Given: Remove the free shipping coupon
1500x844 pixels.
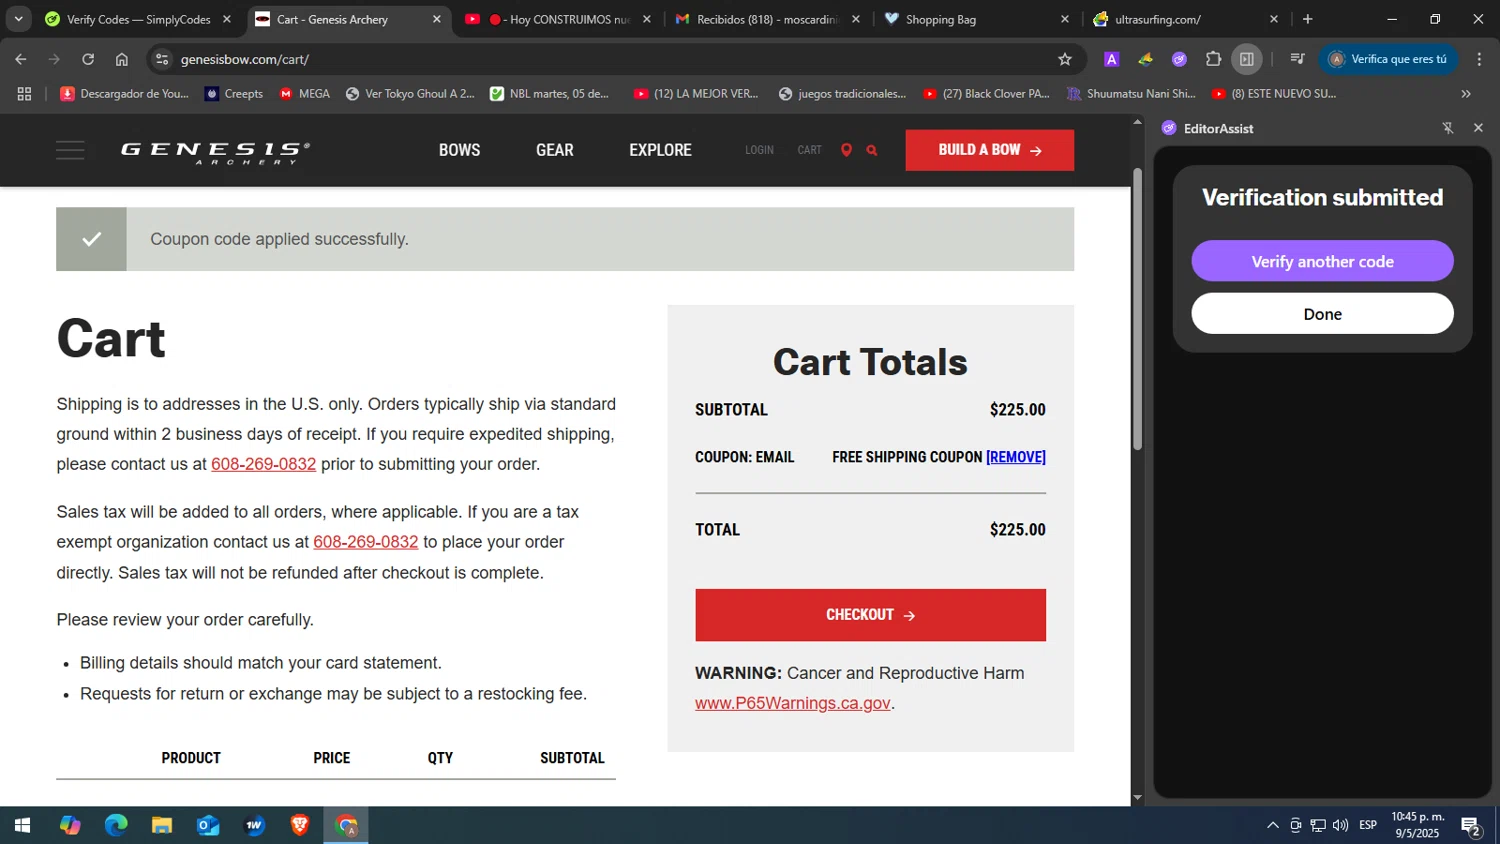Looking at the screenshot, I should [x=1016, y=457].
